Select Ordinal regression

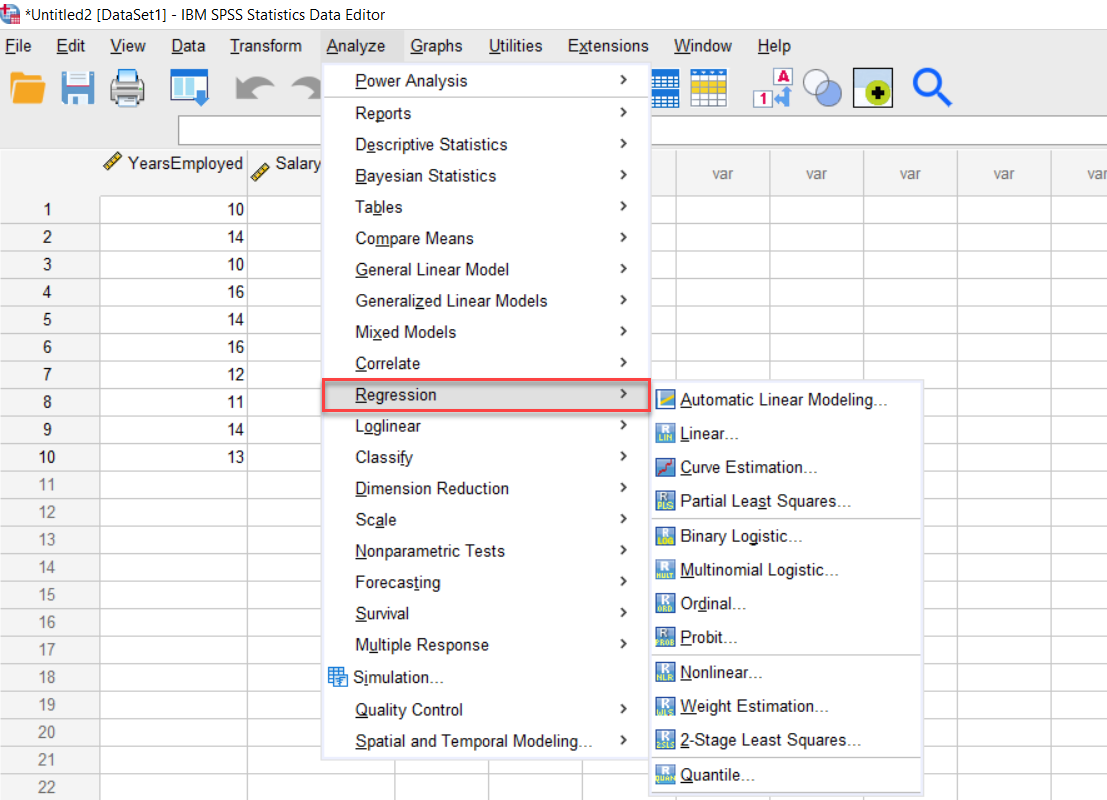[786, 604]
